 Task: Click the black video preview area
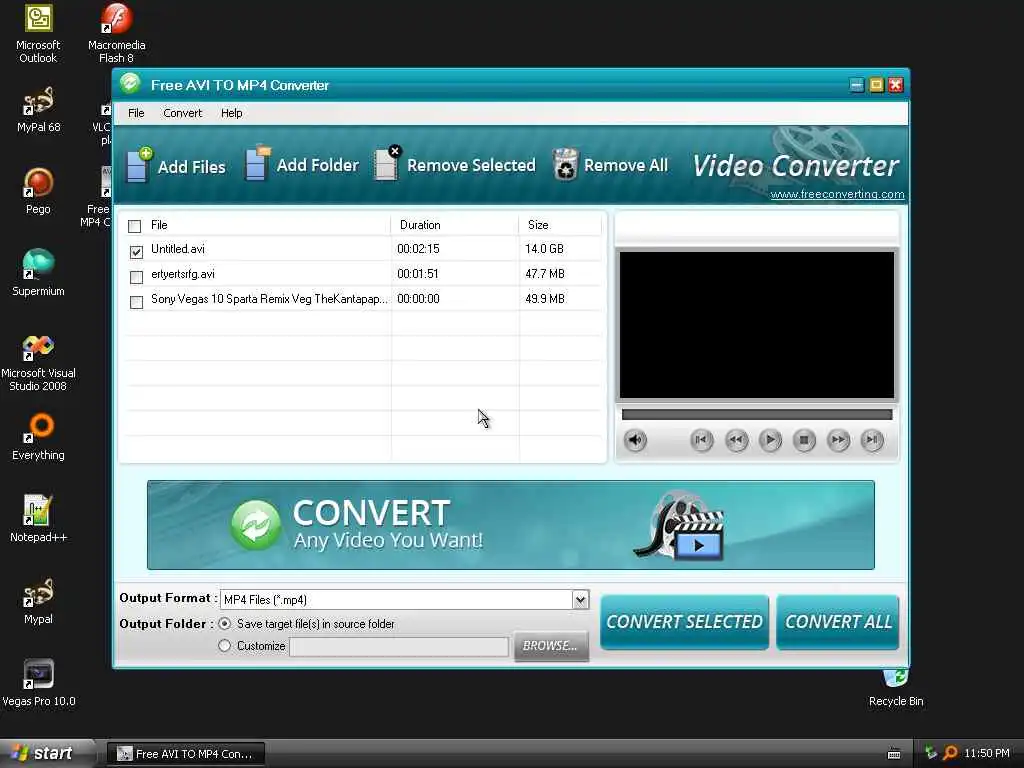click(757, 325)
